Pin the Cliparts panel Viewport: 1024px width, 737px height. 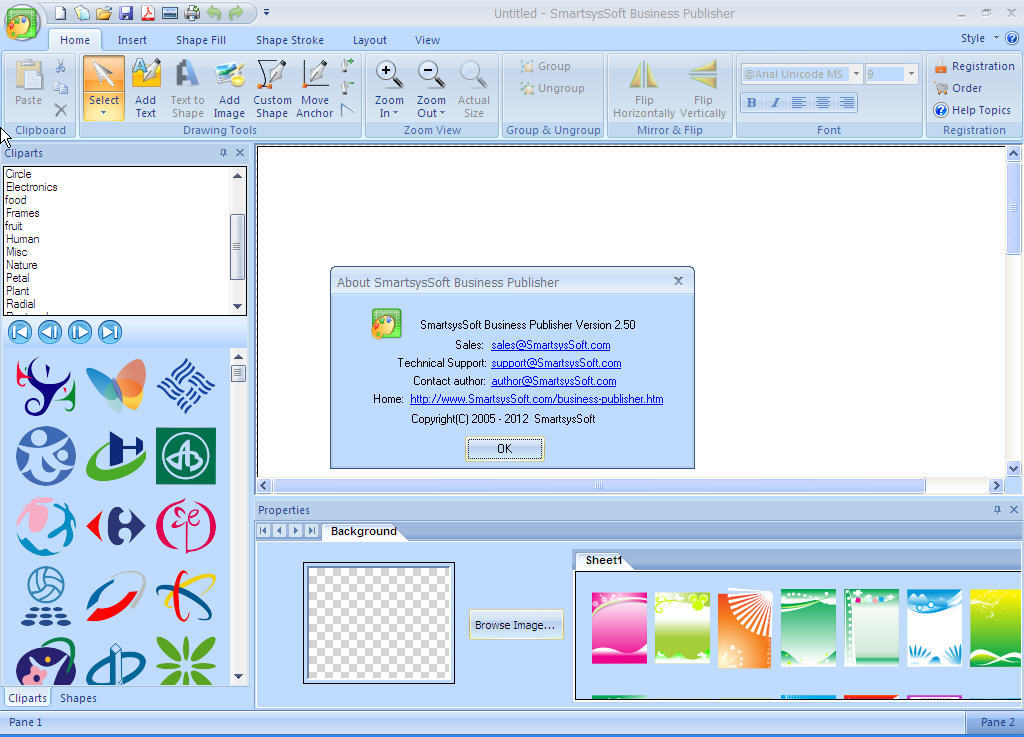coord(223,153)
